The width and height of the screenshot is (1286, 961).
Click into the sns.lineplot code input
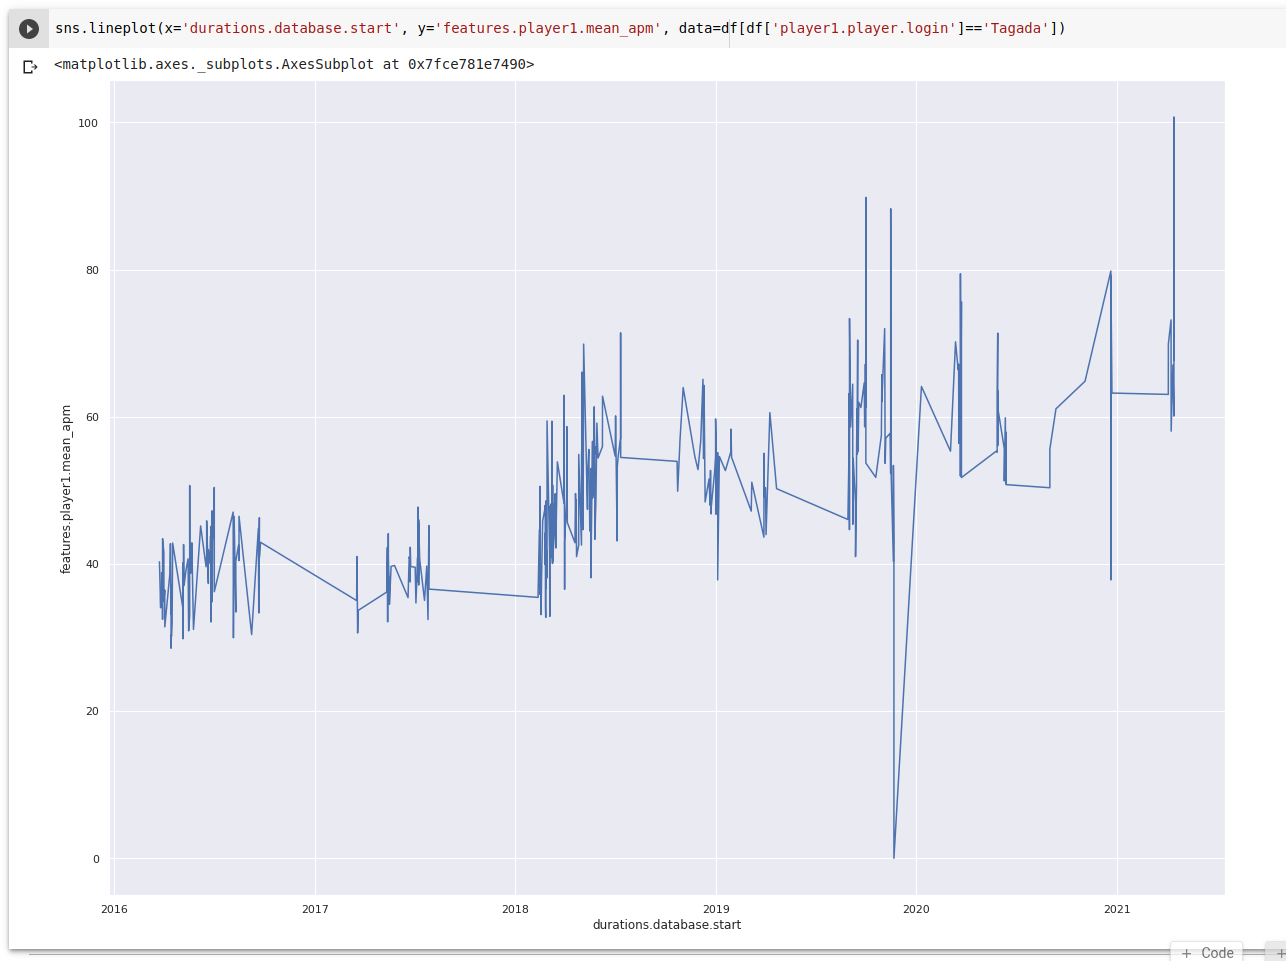[665, 28]
